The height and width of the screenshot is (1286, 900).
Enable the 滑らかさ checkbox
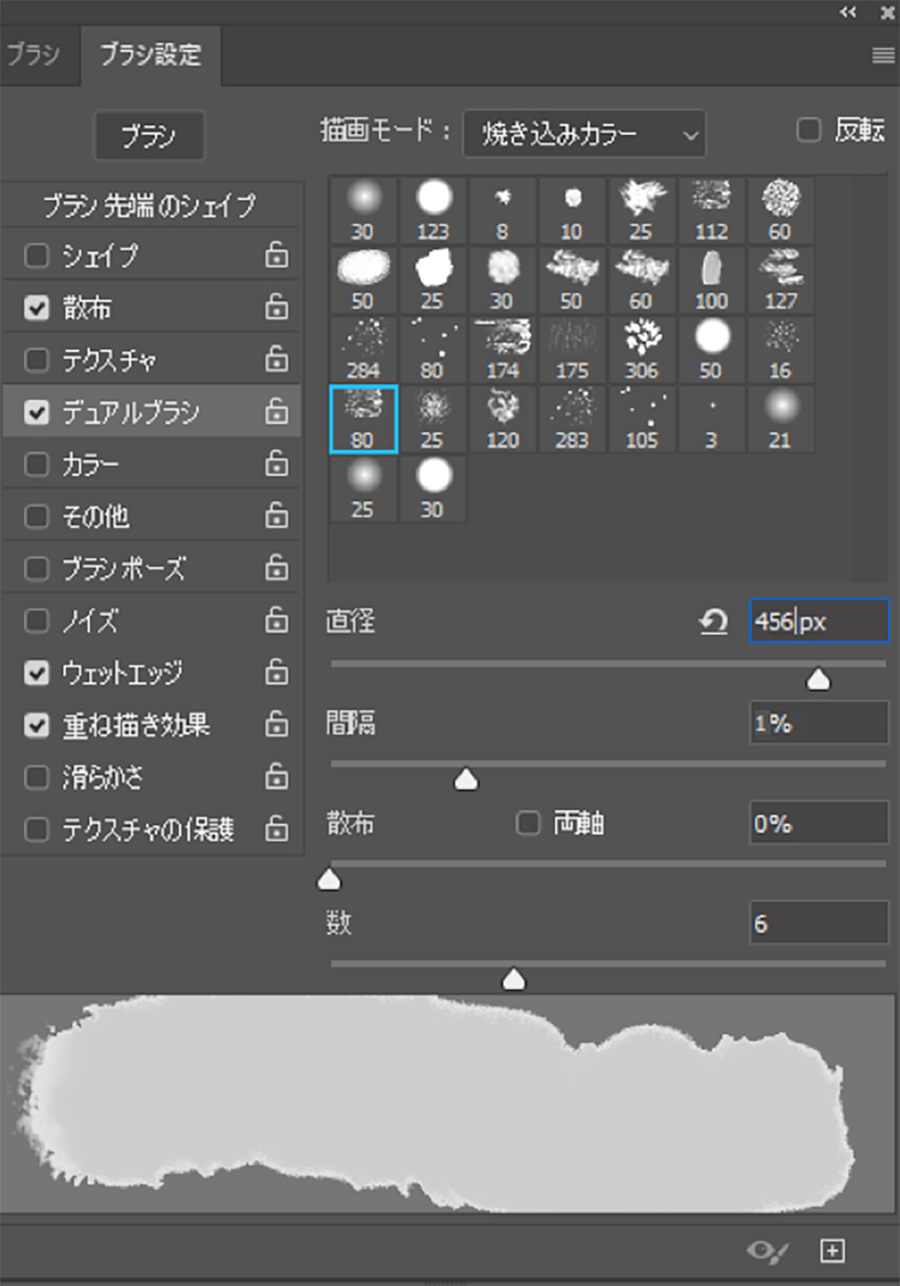click(x=36, y=777)
